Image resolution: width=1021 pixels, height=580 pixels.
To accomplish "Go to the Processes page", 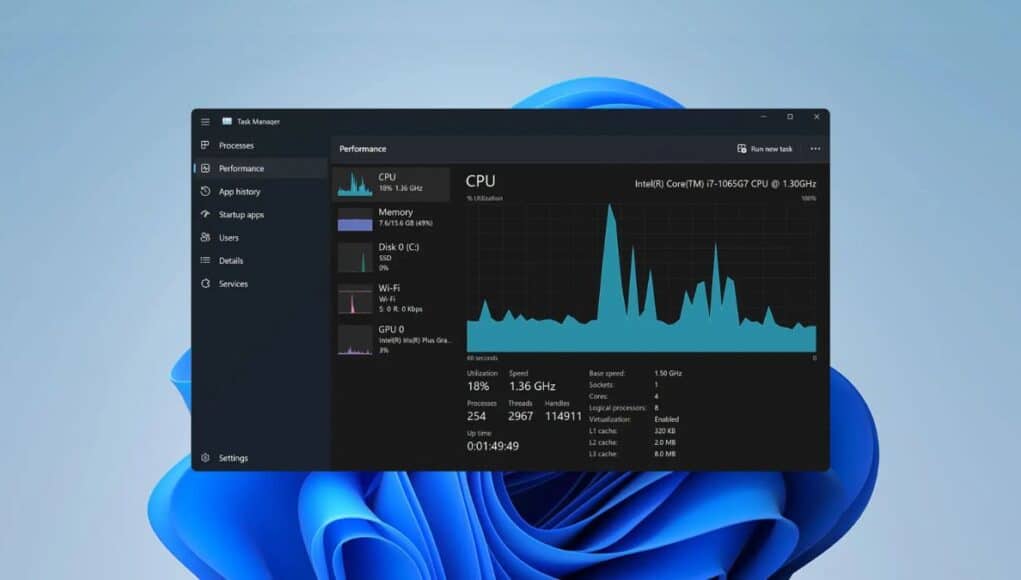I will click(x=236, y=145).
